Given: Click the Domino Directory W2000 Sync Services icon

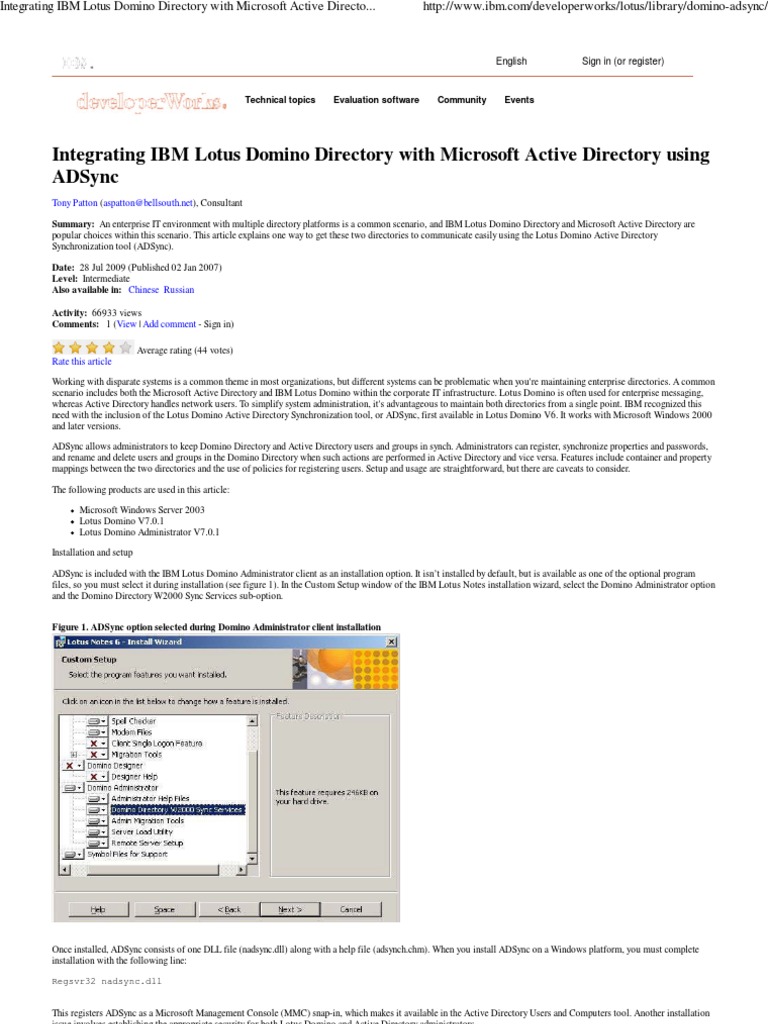Looking at the screenshot, I should [x=97, y=810].
